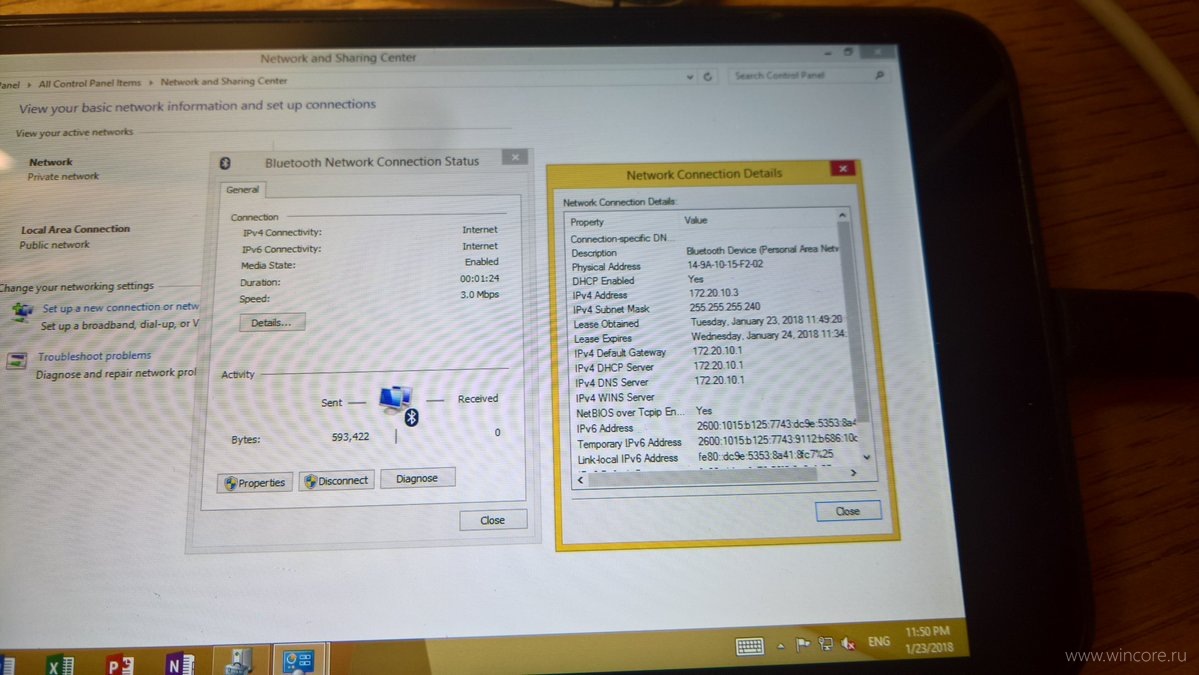Screen dimensions: 1199x675
Task: Switch input language ENG
Action: coord(879,641)
